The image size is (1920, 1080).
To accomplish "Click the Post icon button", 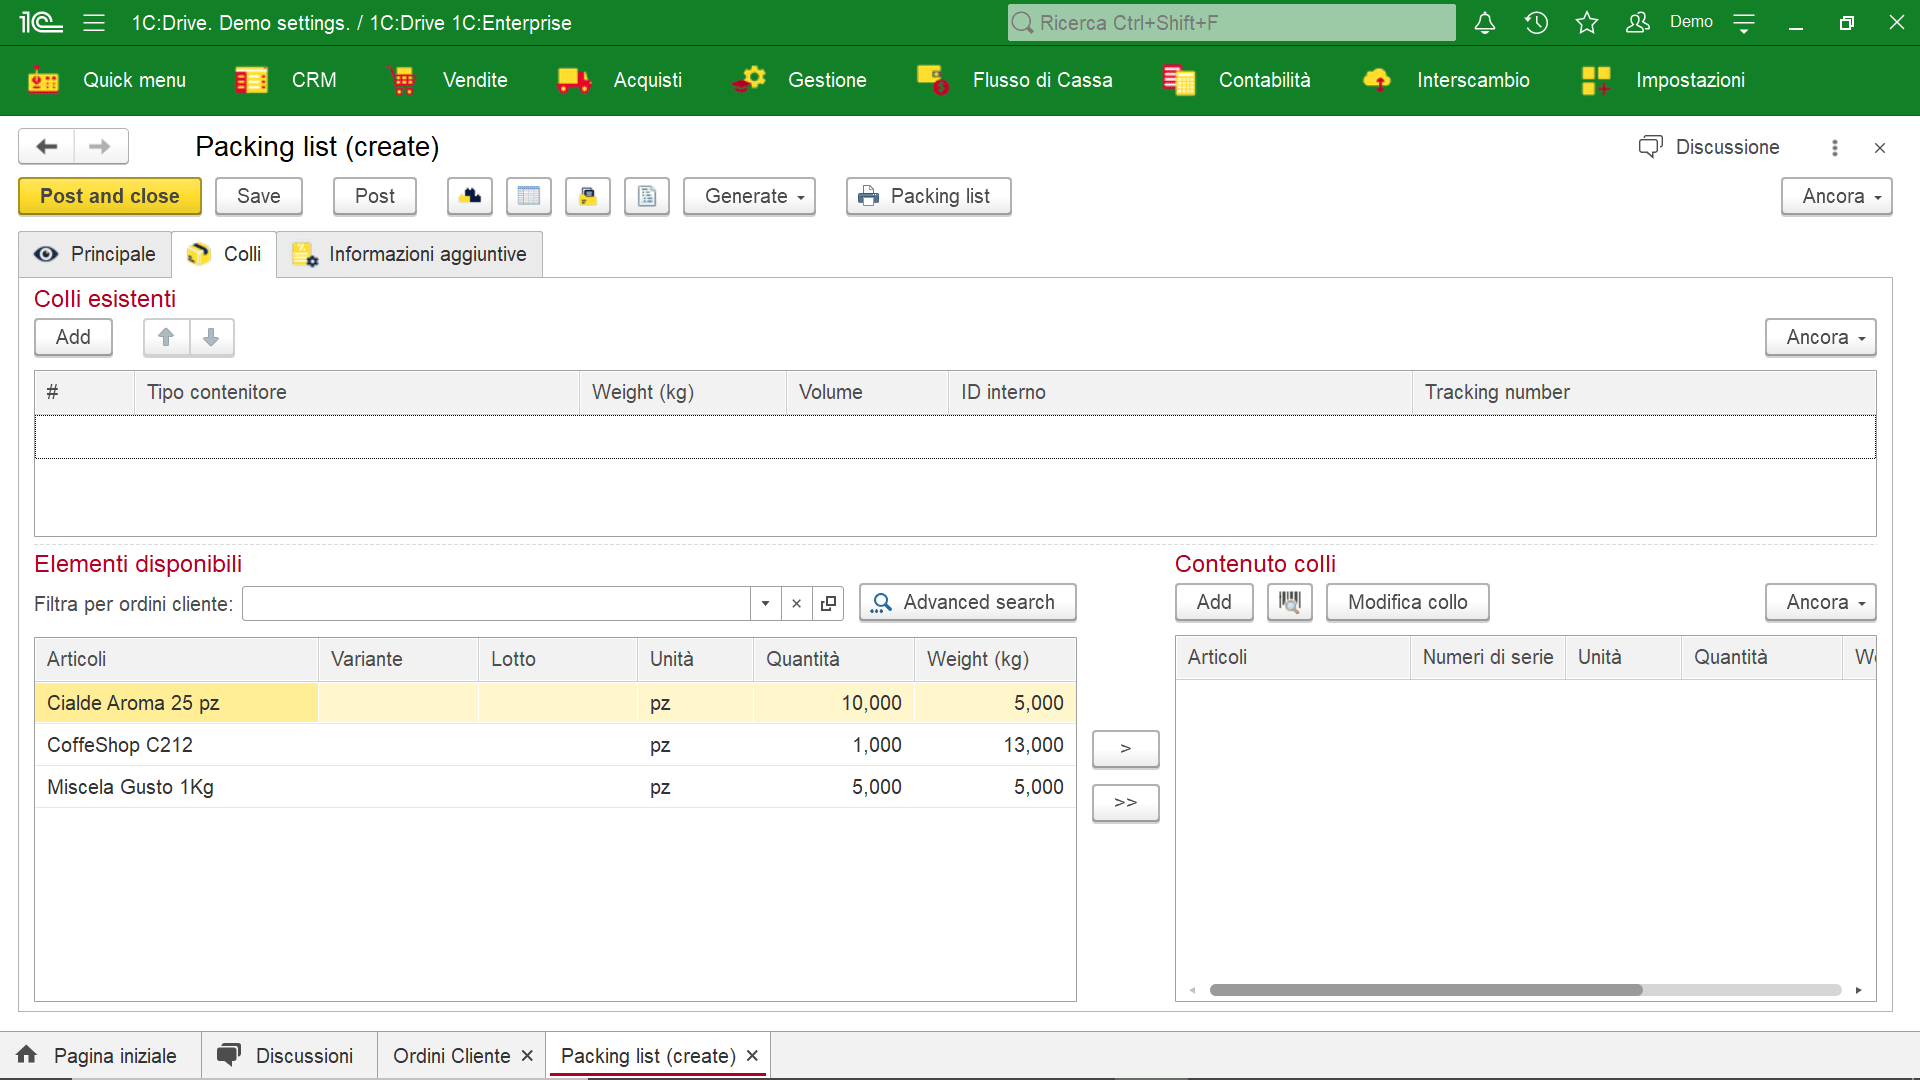I will 375,195.
